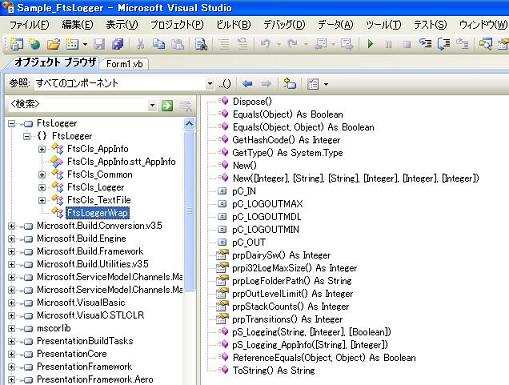
Task: Click the Save floppy disk icon
Action: pyautogui.click(x=99, y=44)
